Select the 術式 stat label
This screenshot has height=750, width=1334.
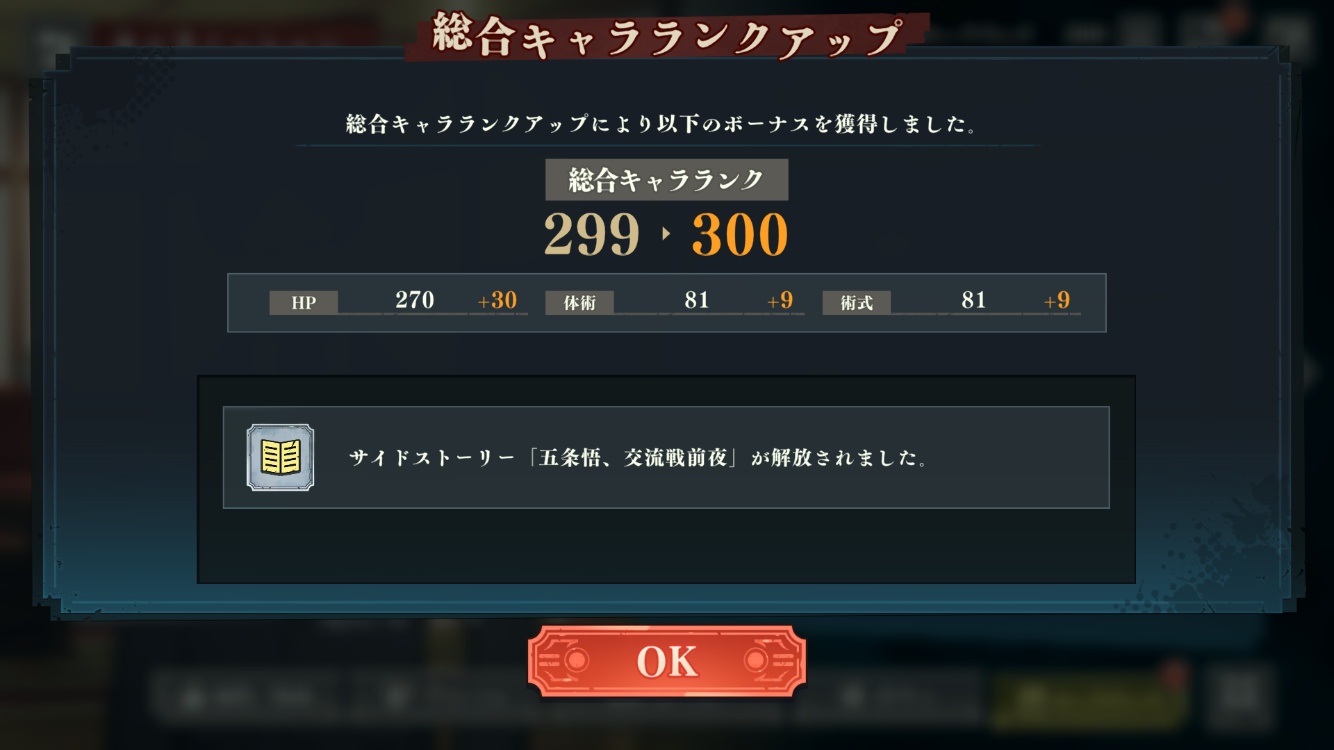tap(857, 303)
